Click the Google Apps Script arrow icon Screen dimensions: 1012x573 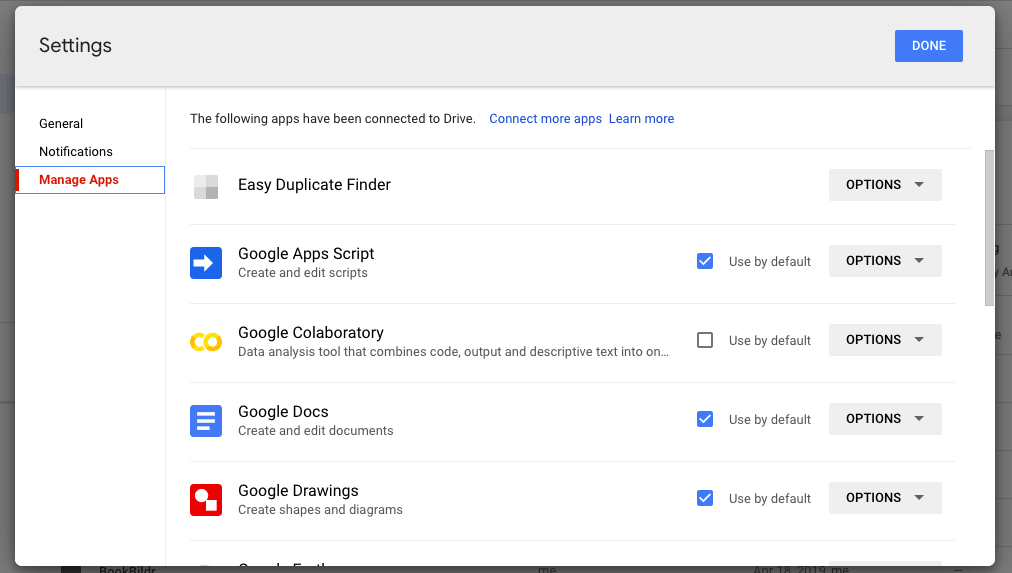206,263
